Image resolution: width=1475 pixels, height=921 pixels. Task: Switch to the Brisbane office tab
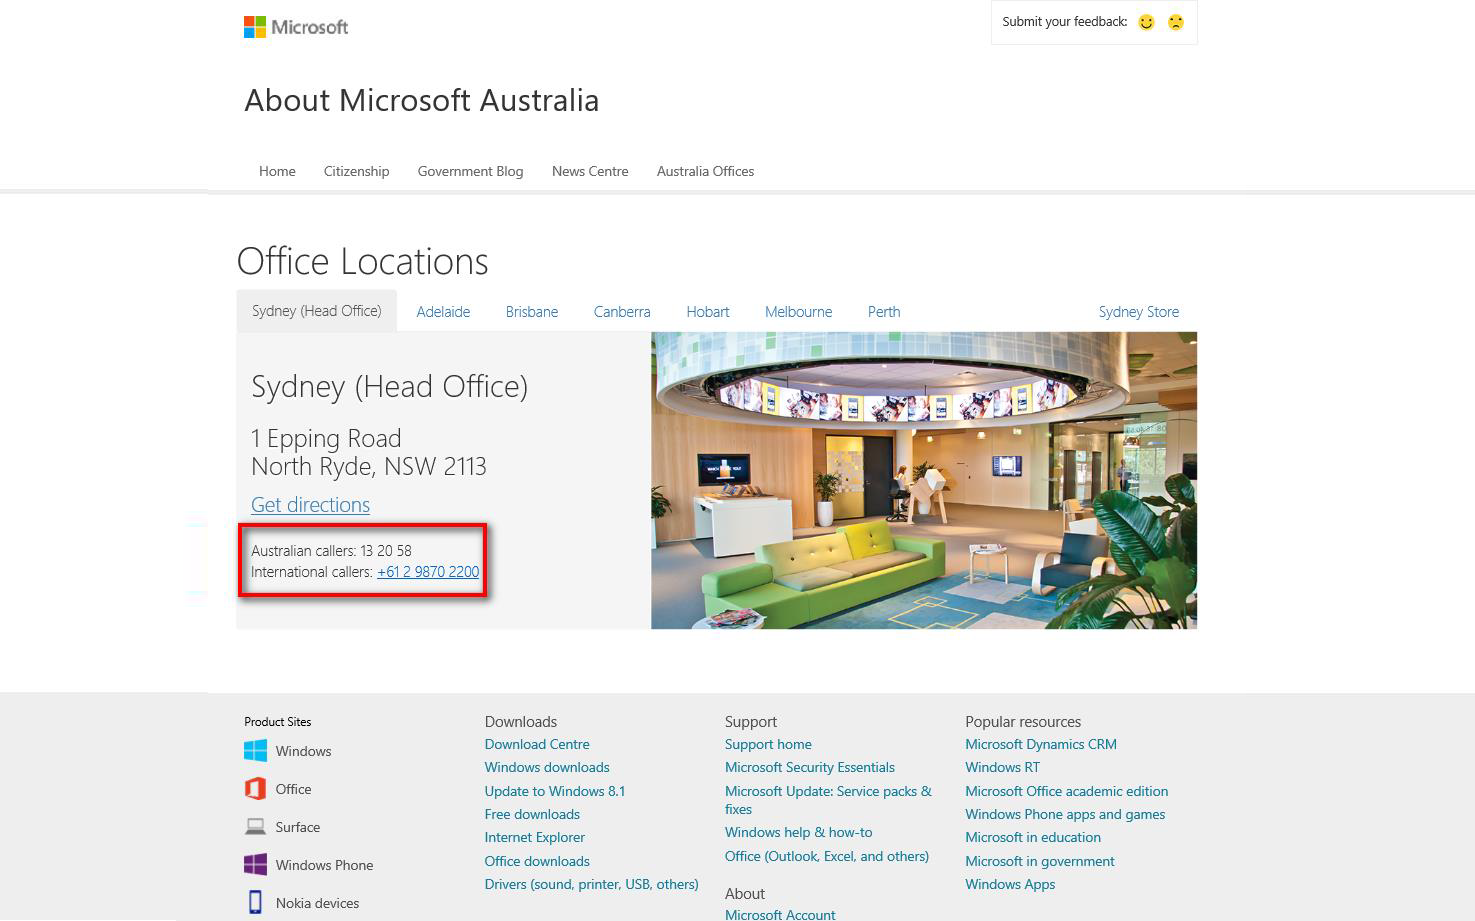(532, 312)
